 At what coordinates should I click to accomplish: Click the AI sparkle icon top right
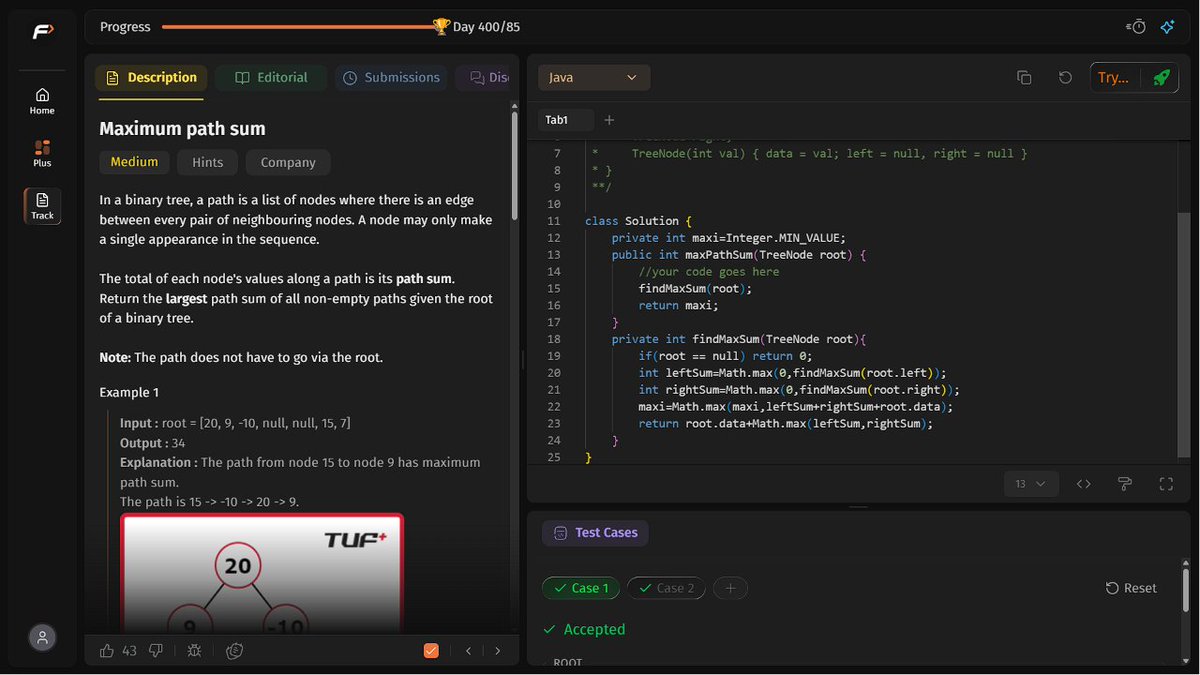click(1167, 27)
